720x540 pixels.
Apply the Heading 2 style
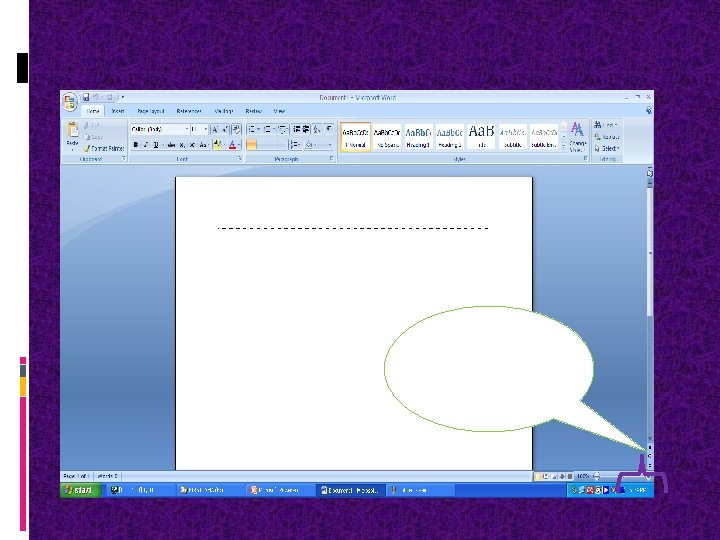tap(450, 137)
